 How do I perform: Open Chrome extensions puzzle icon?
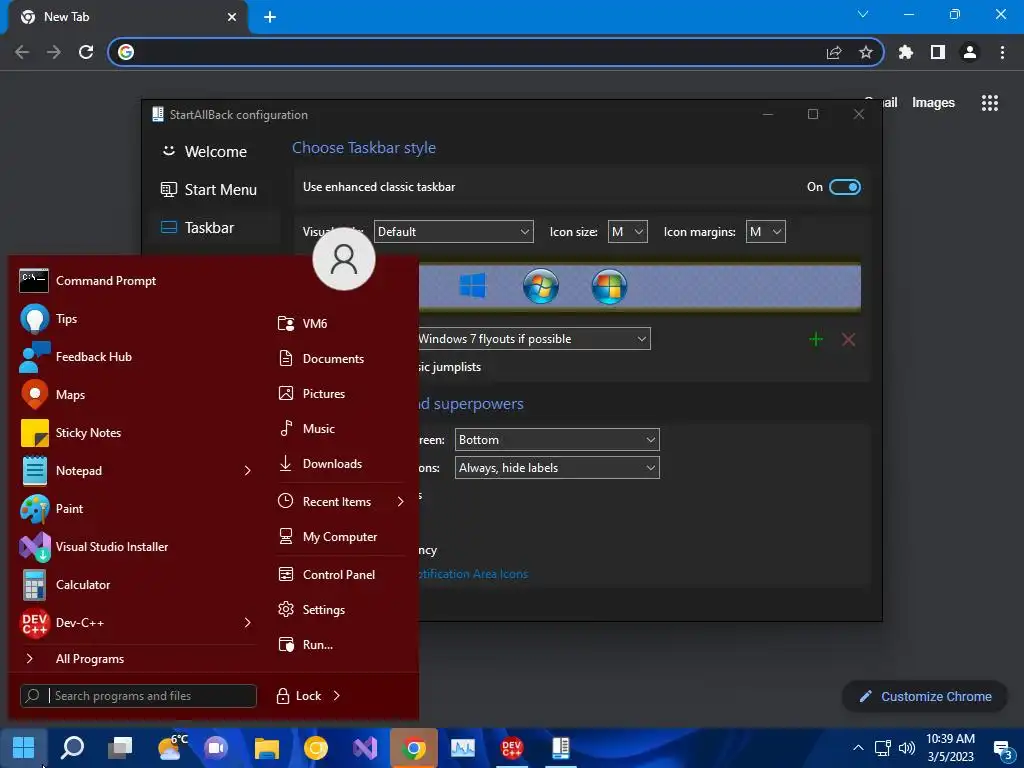906,52
